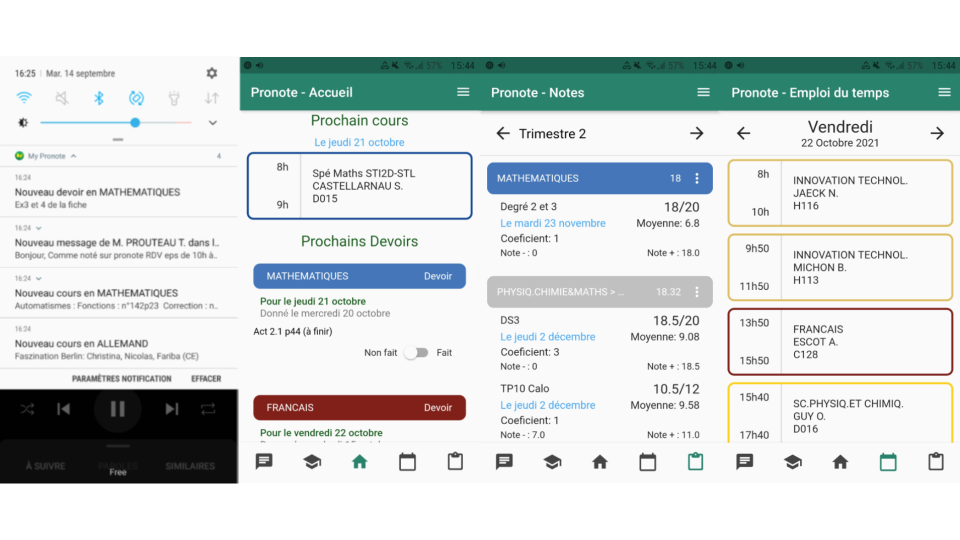This screenshot has height=540, width=960.
Task: Open hamburger menu on Pronote - Accueil
Action: coord(463,92)
